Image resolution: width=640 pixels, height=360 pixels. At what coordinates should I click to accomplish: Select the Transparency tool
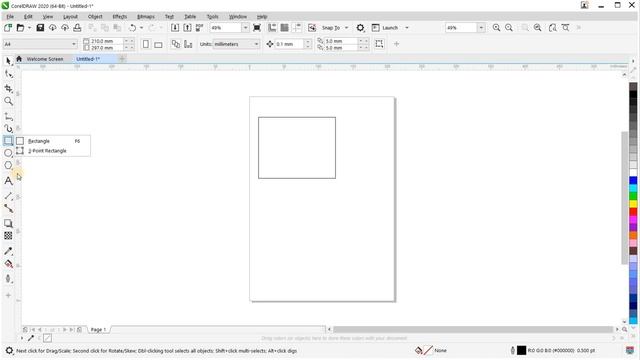click(x=8, y=236)
